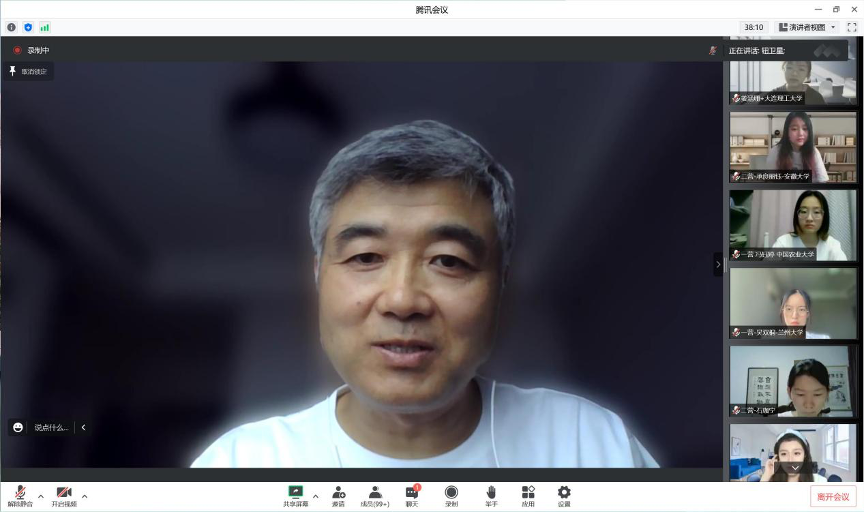864x512 pixels.
Task: Click the main speaker video
Action: click(361, 265)
